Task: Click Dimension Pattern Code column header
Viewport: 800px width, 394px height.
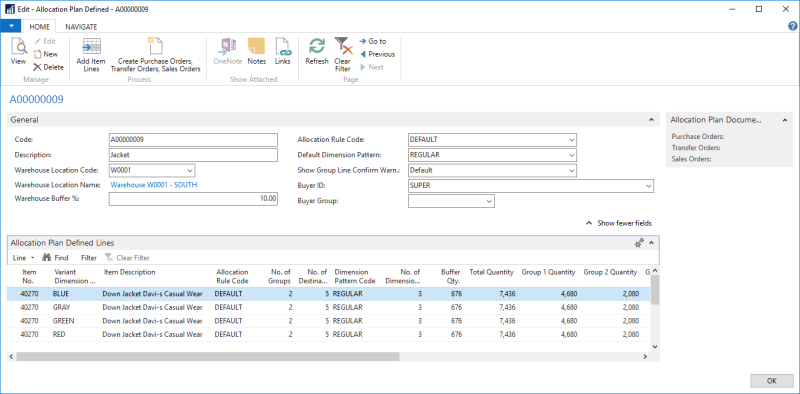Action: point(355,276)
